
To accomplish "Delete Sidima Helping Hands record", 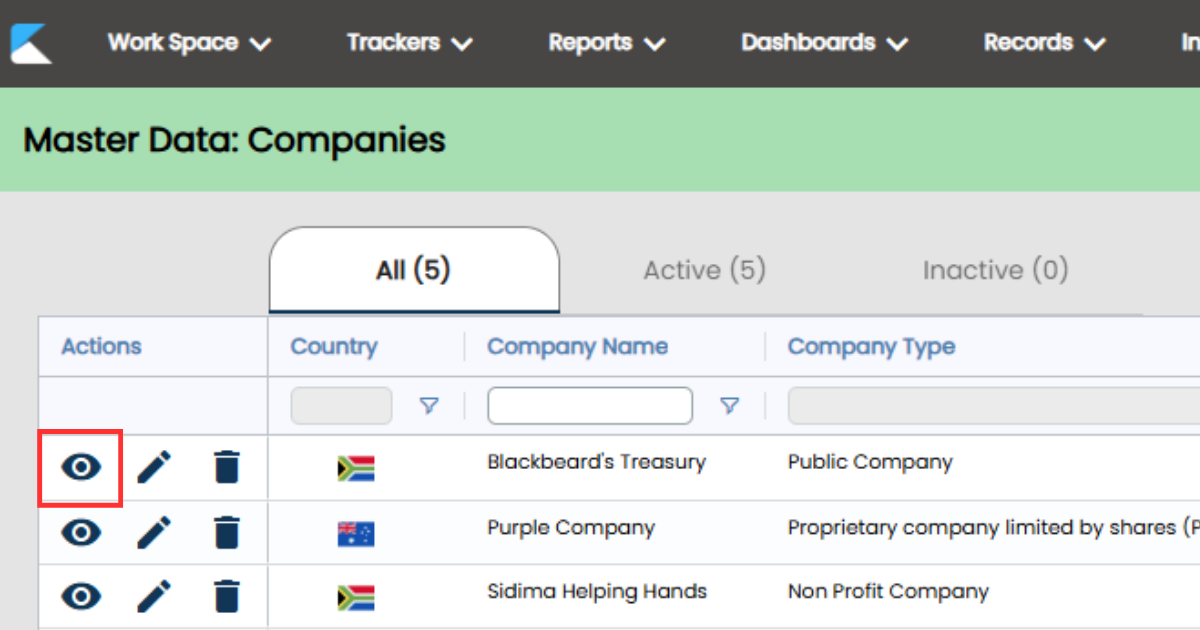I will click(x=227, y=597).
